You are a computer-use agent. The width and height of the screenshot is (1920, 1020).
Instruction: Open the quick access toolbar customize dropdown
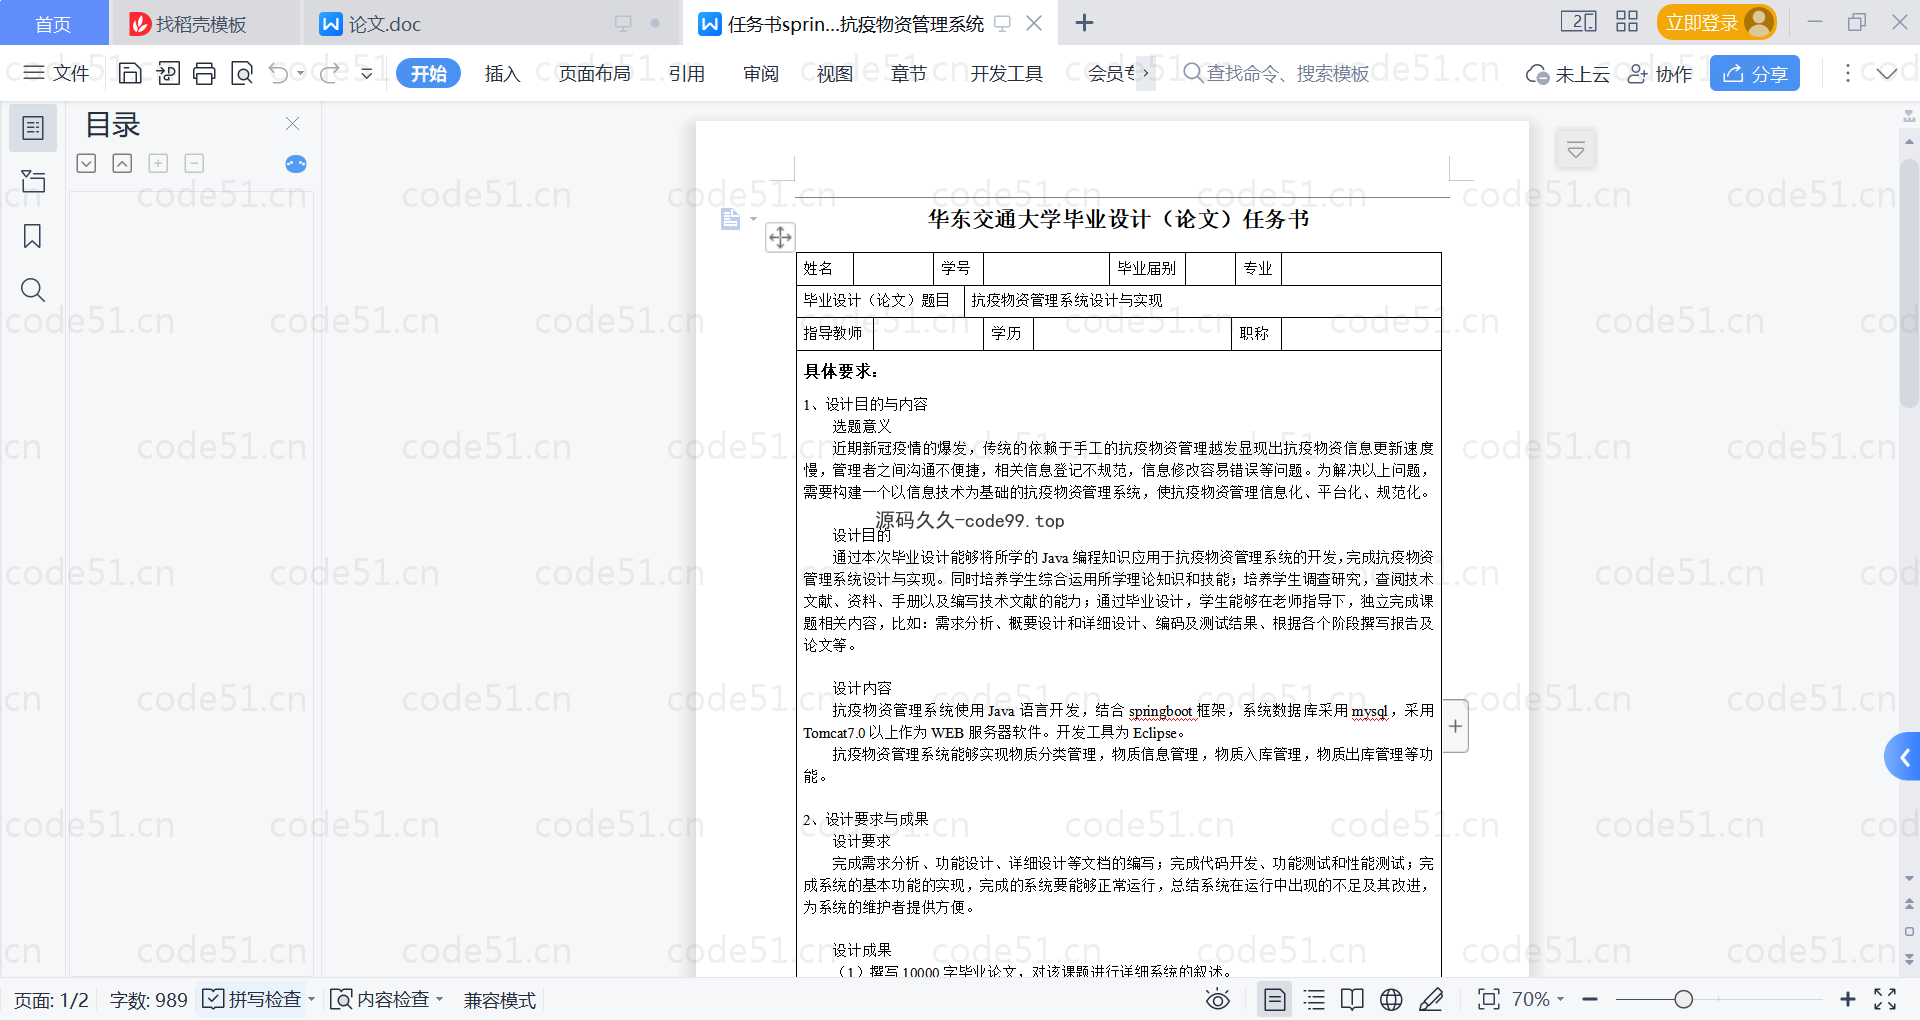click(367, 73)
